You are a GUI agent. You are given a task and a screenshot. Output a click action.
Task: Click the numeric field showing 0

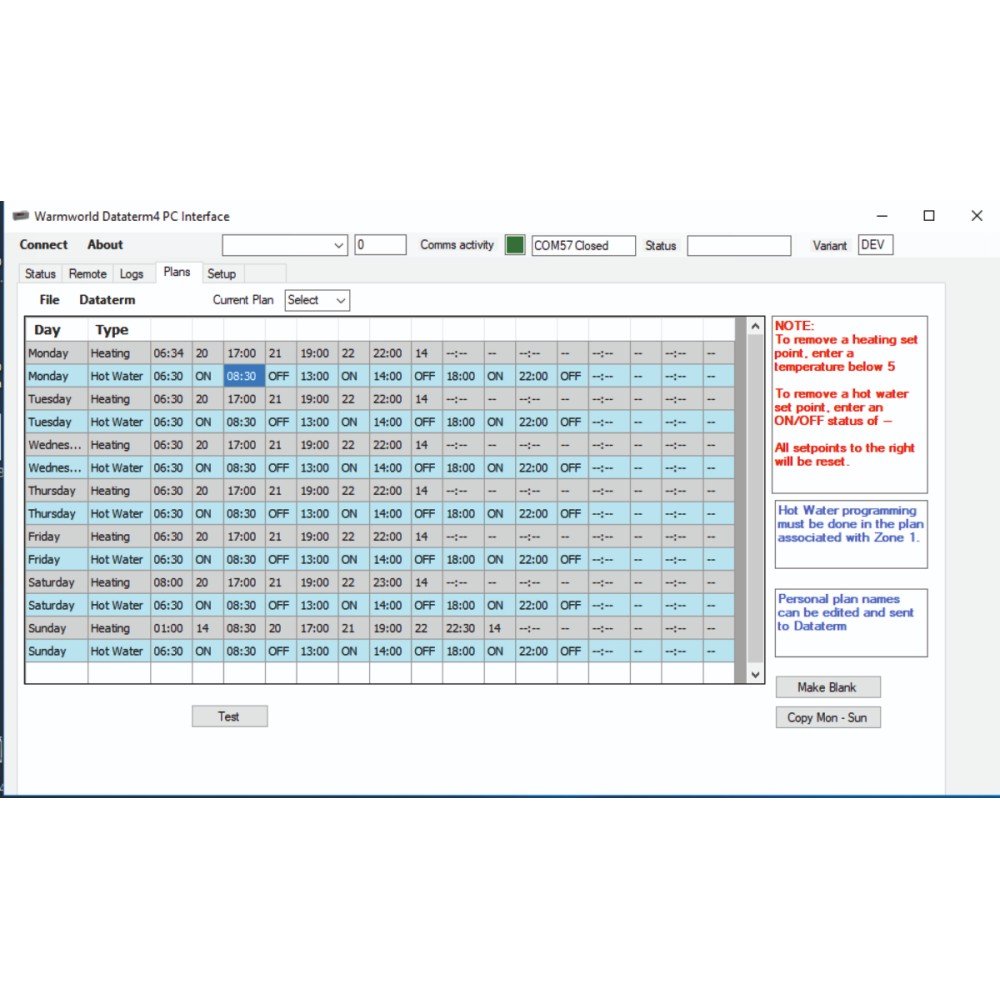380,245
